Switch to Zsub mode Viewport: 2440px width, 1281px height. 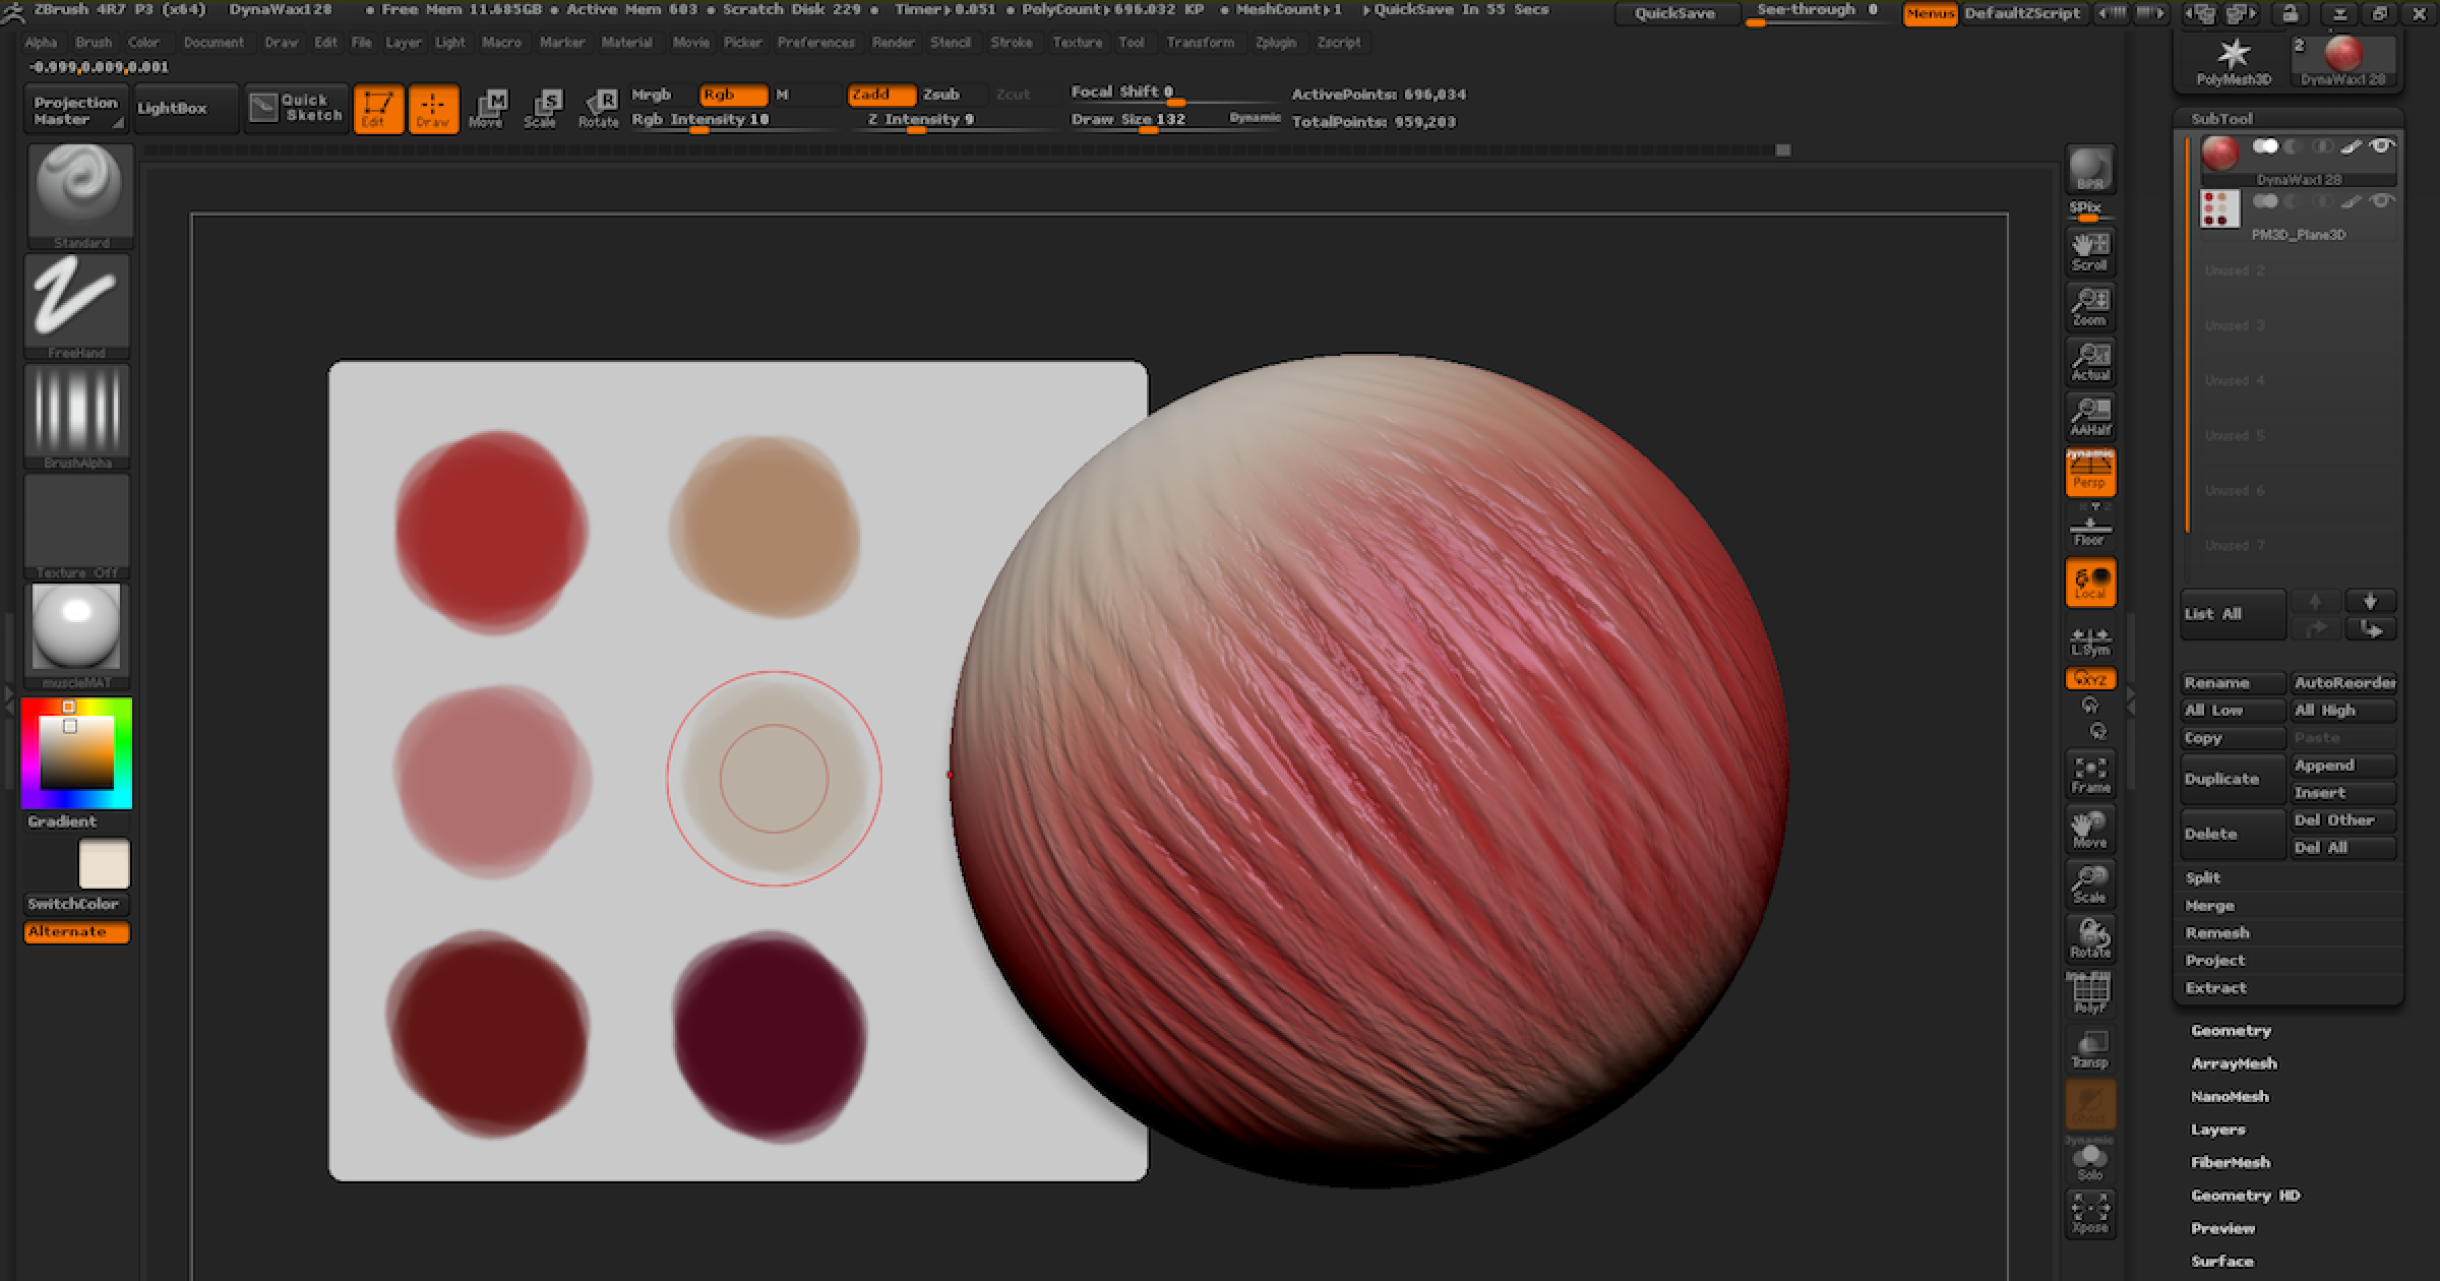tap(941, 94)
